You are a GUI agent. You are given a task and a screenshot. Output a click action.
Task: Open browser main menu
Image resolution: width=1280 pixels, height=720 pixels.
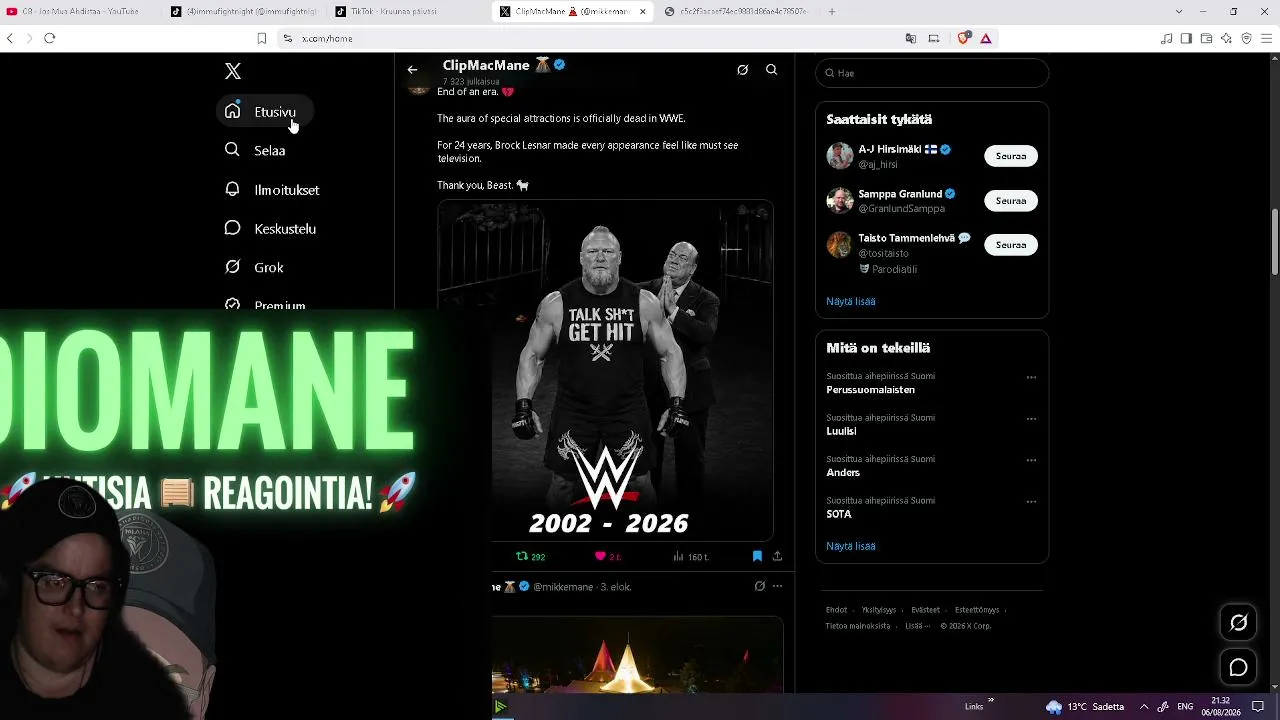(x=1267, y=38)
